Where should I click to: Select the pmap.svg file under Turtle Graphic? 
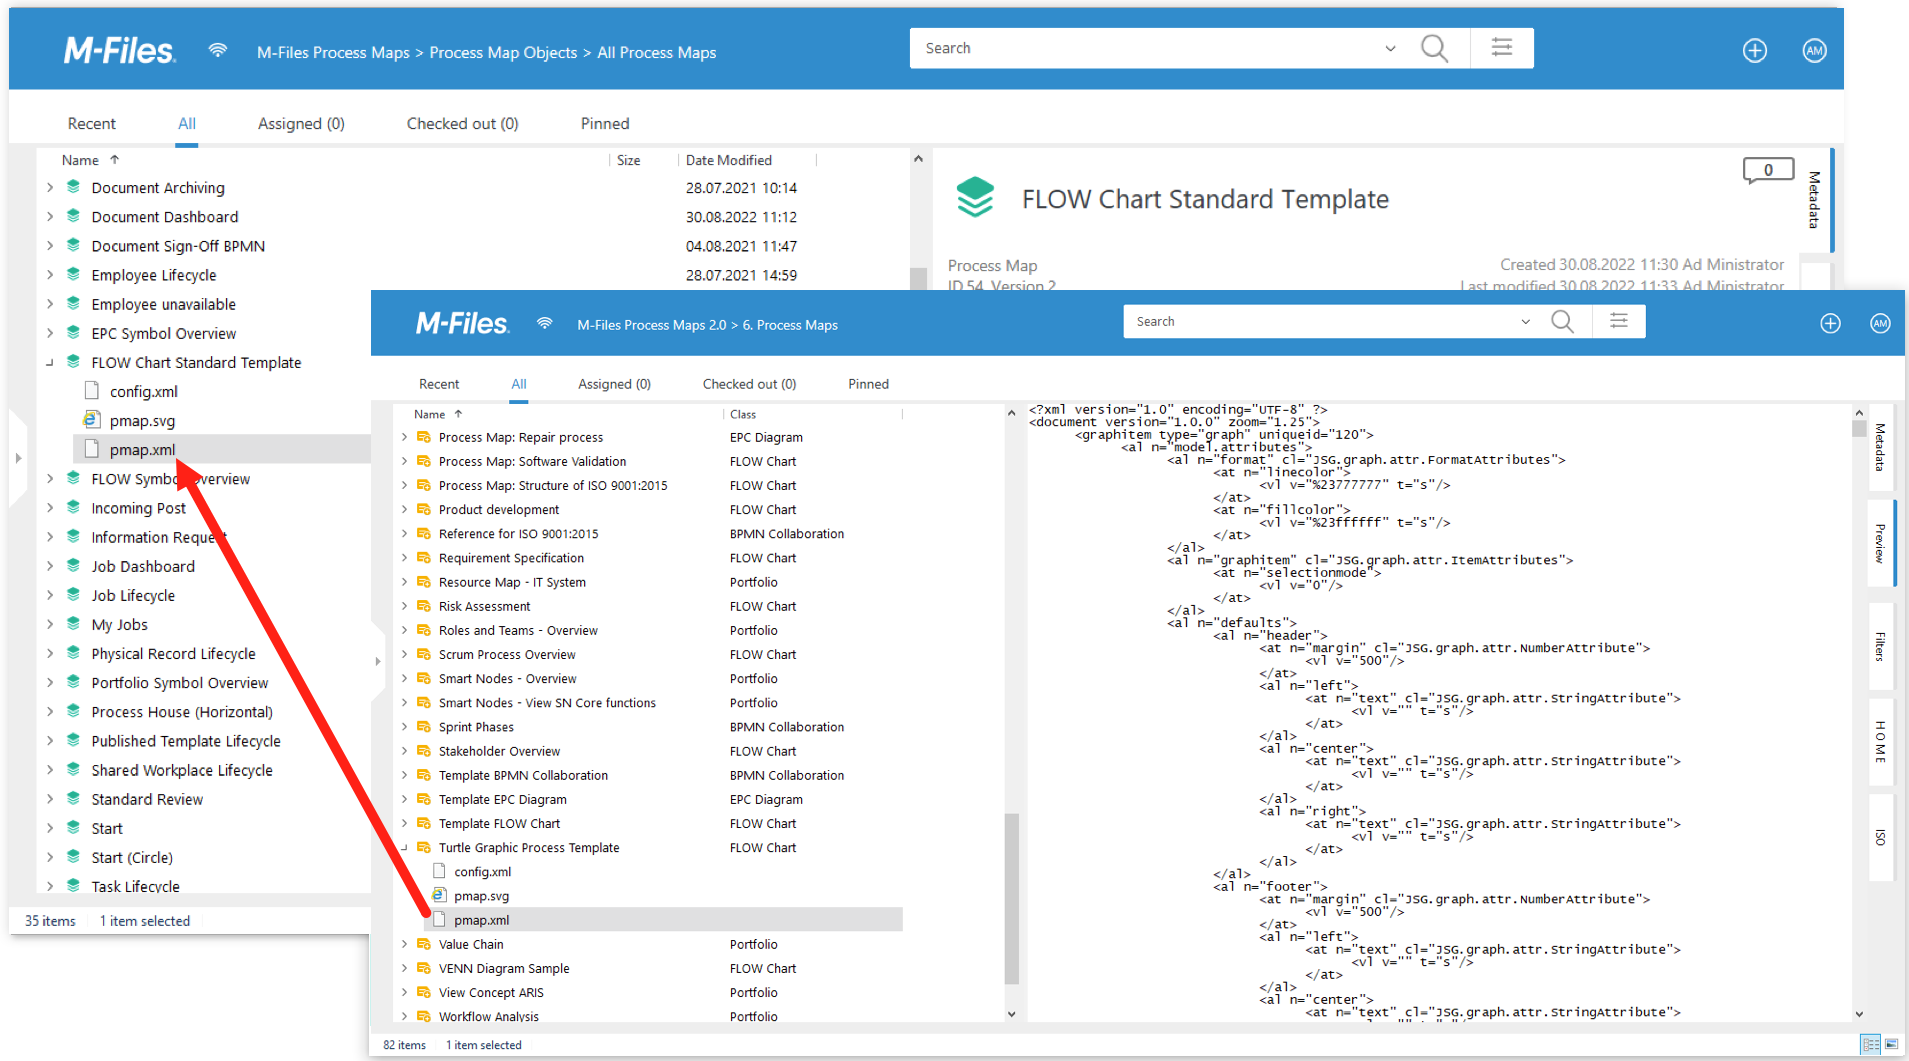481,896
